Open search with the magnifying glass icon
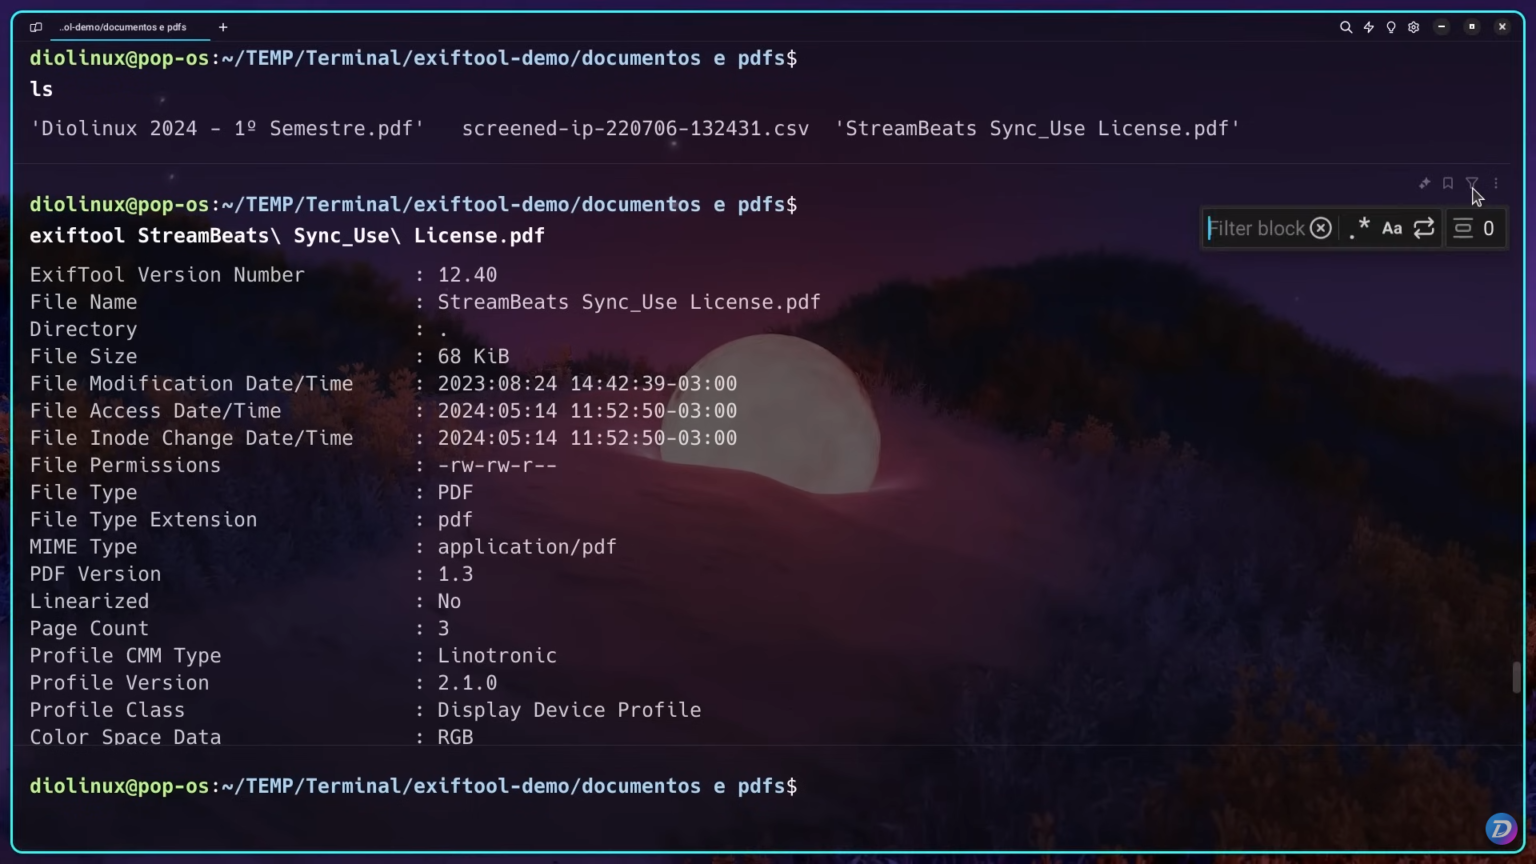 (1346, 27)
